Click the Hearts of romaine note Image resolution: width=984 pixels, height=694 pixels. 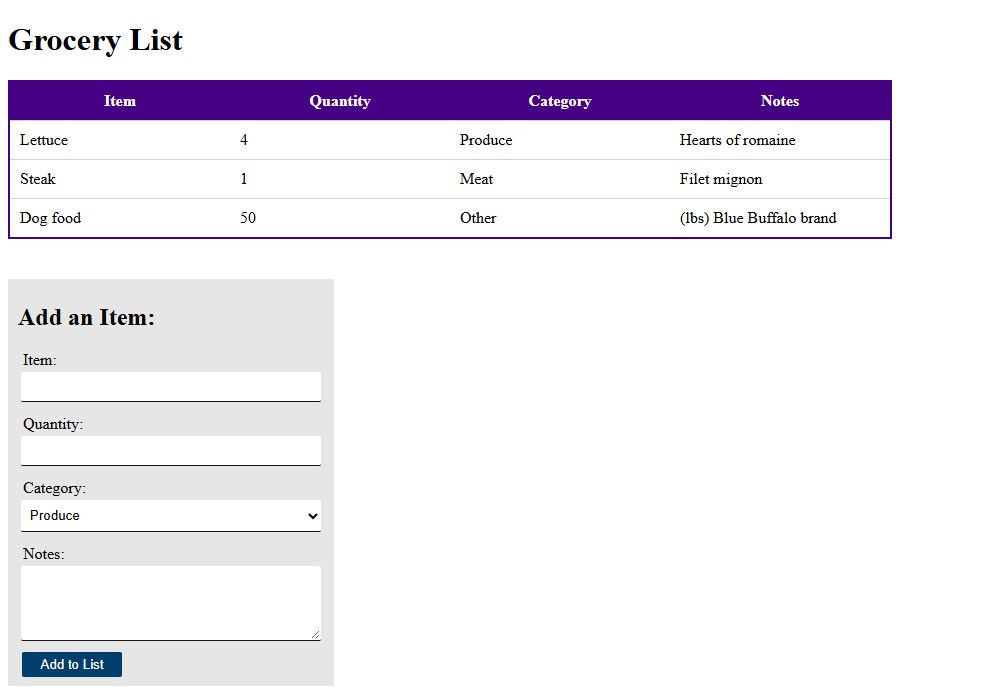(x=780, y=140)
